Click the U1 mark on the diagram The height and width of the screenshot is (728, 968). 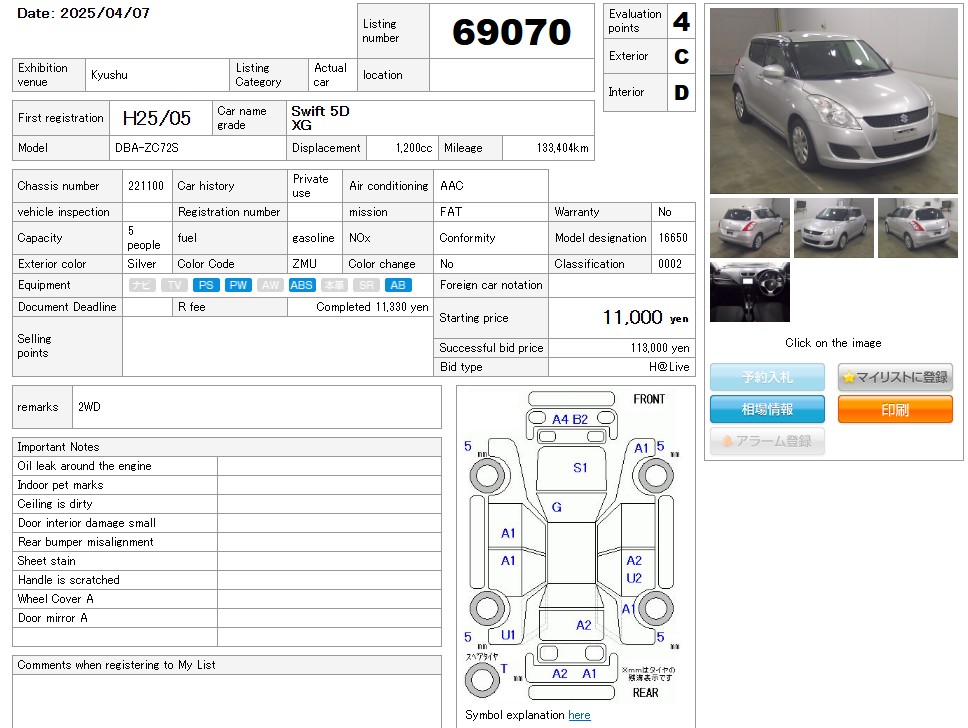click(x=508, y=635)
